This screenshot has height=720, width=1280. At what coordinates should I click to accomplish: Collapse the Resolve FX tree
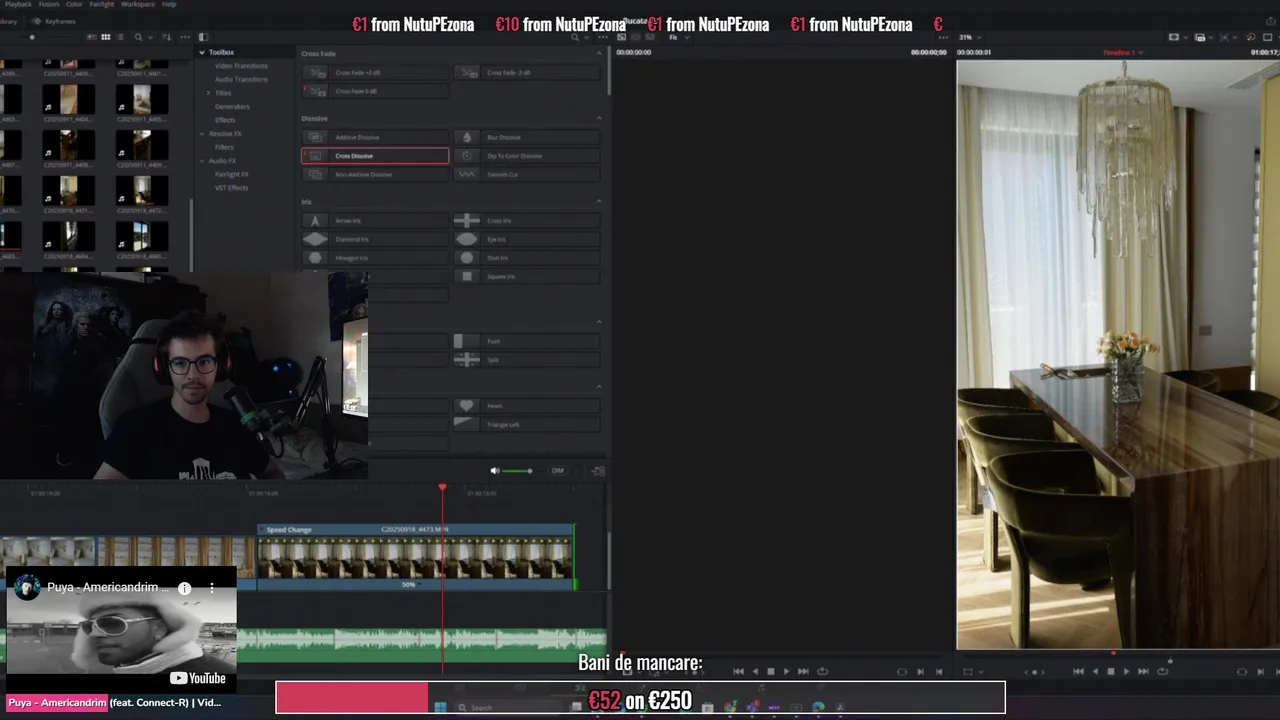[201, 133]
